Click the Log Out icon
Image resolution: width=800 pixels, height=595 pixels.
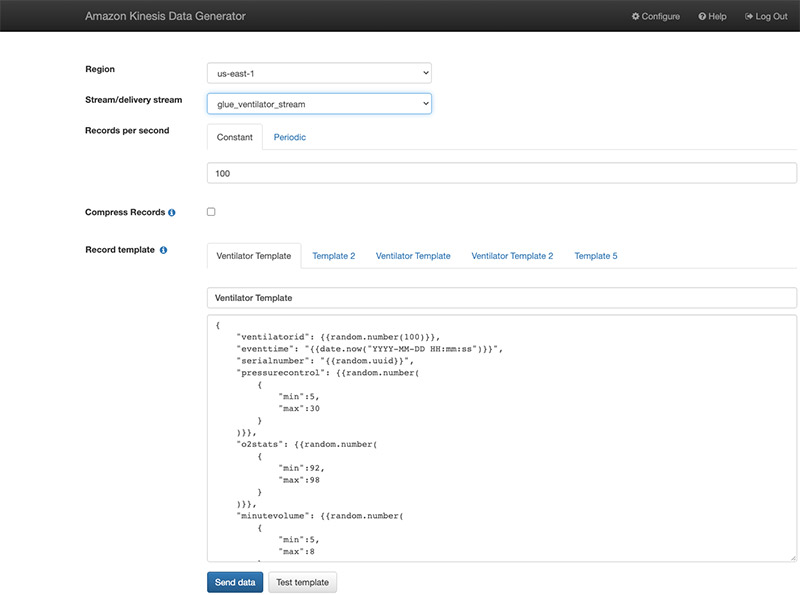pos(748,16)
